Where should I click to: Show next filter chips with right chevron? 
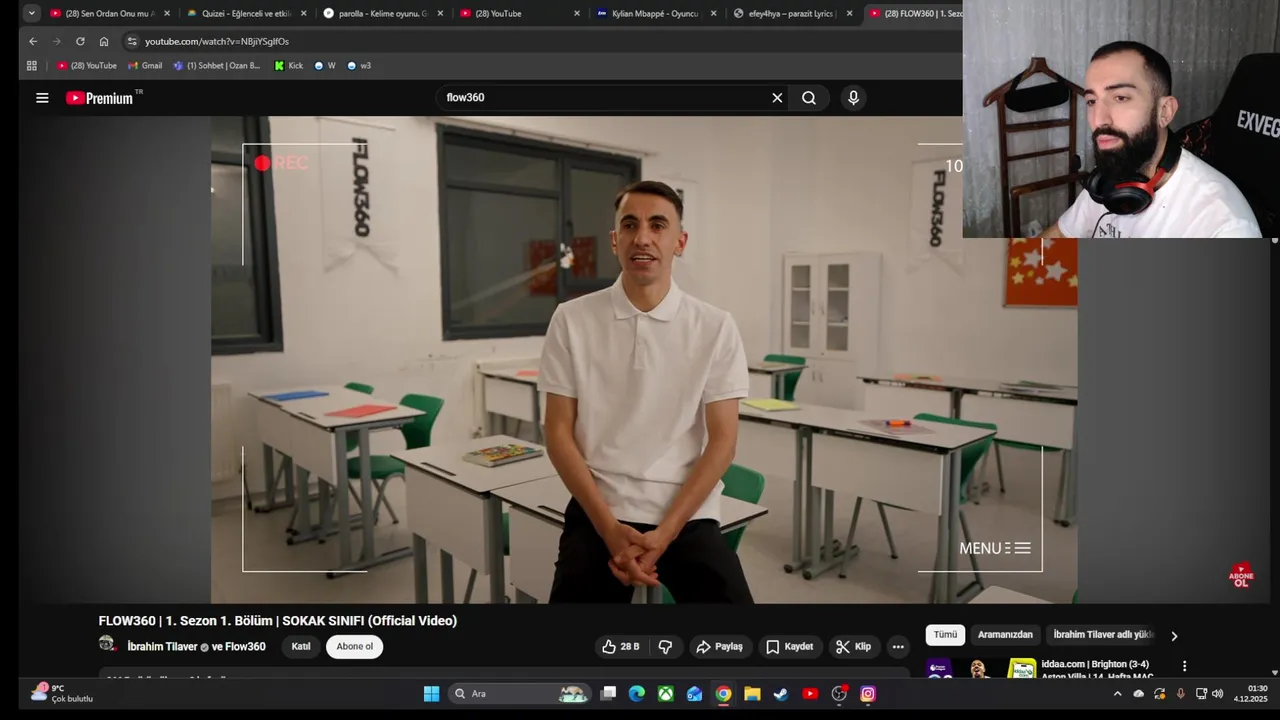click(1174, 635)
